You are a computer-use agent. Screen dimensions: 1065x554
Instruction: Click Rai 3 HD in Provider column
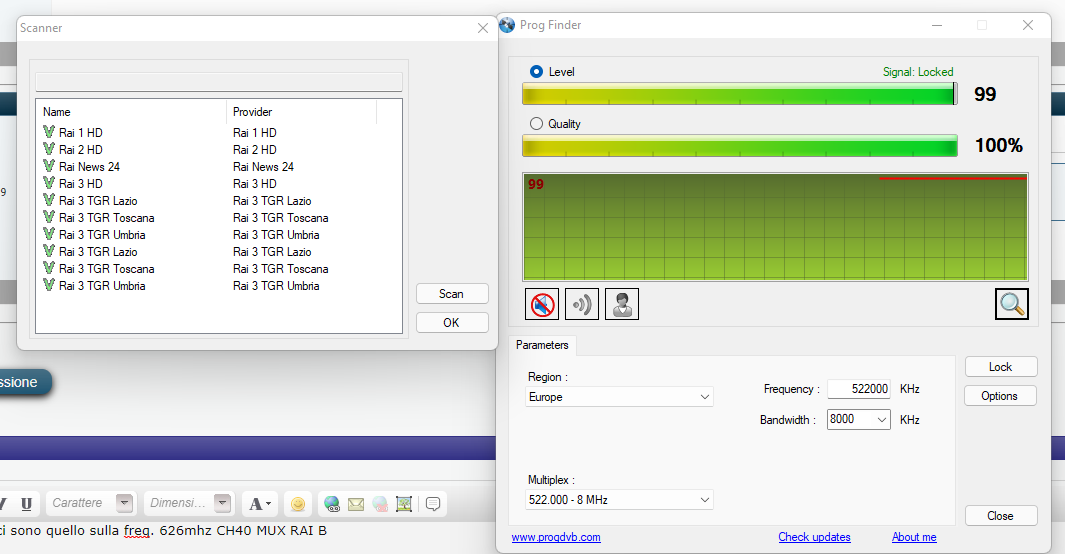255,183
